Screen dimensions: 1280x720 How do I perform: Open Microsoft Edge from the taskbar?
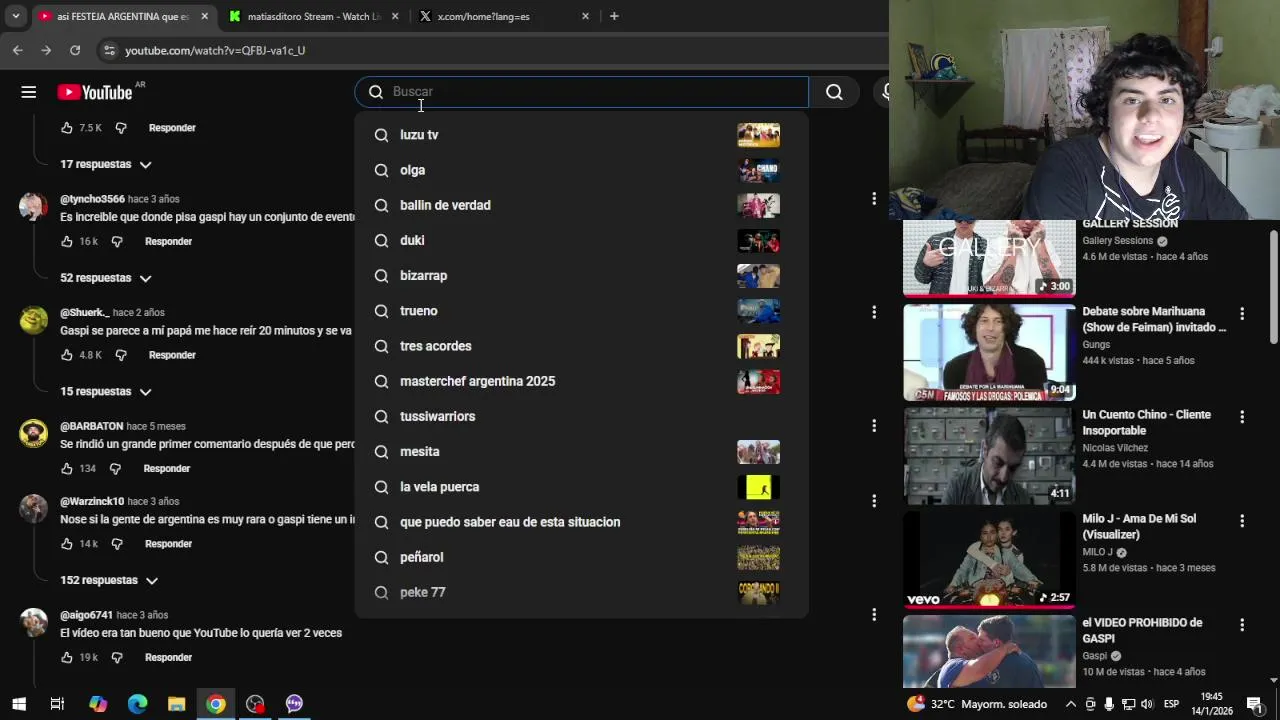pyautogui.click(x=137, y=704)
